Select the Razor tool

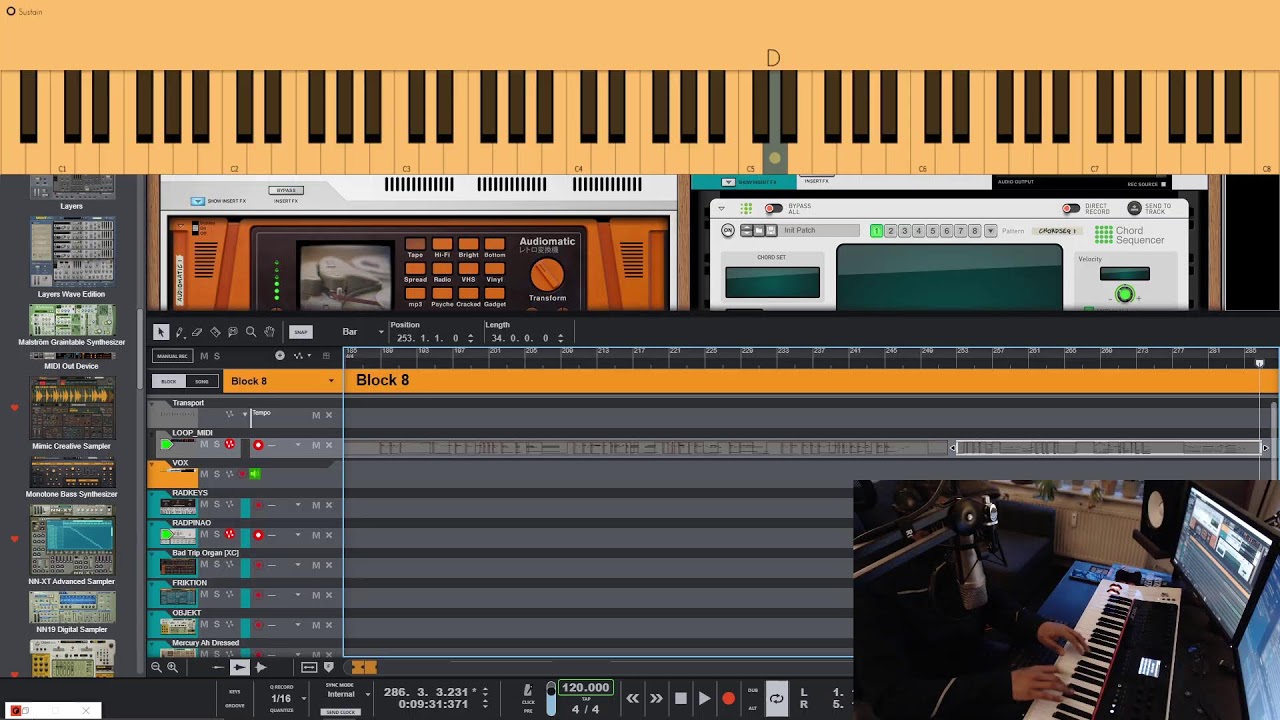pyautogui.click(x=215, y=332)
